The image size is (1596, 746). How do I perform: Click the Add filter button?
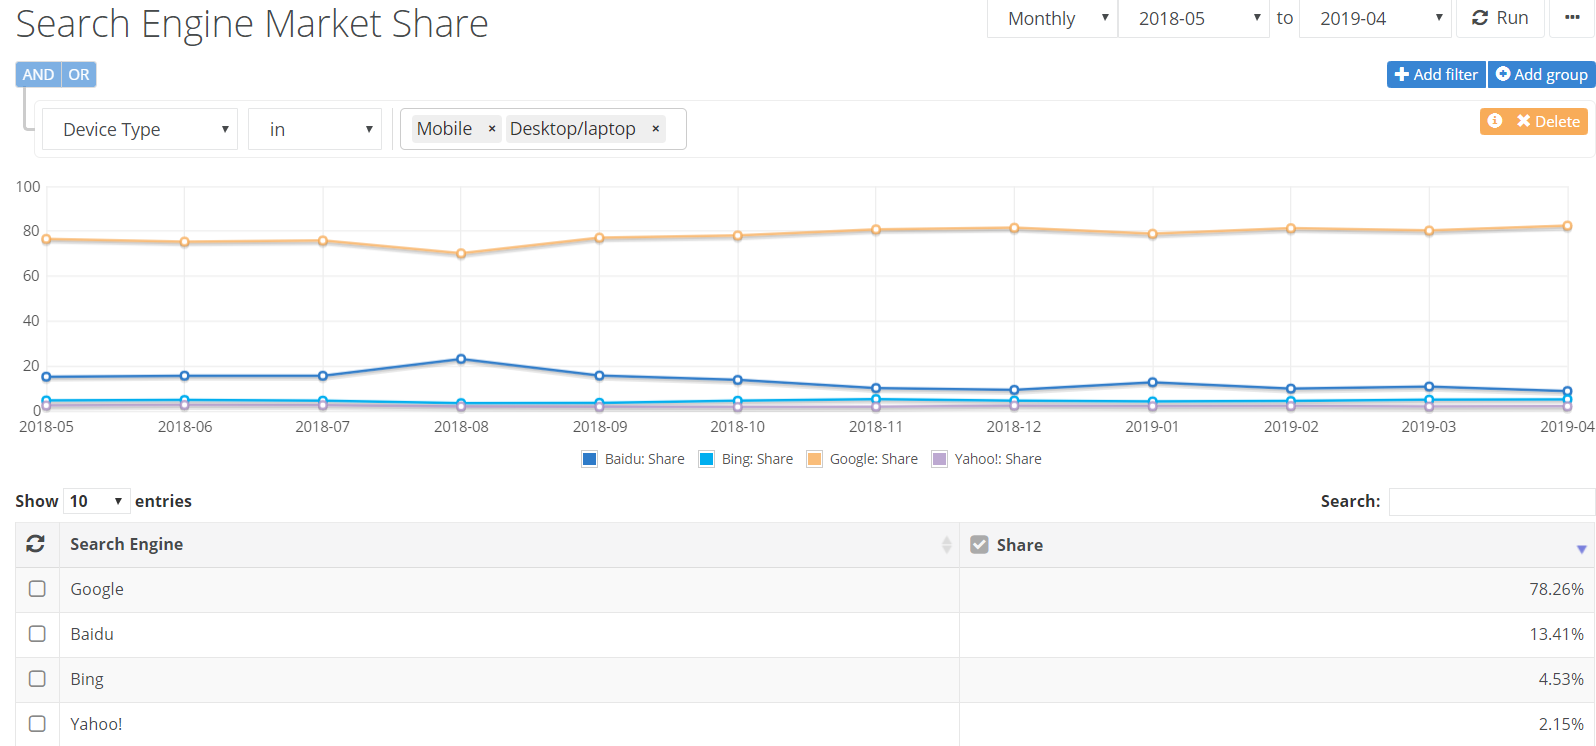[x=1436, y=75]
